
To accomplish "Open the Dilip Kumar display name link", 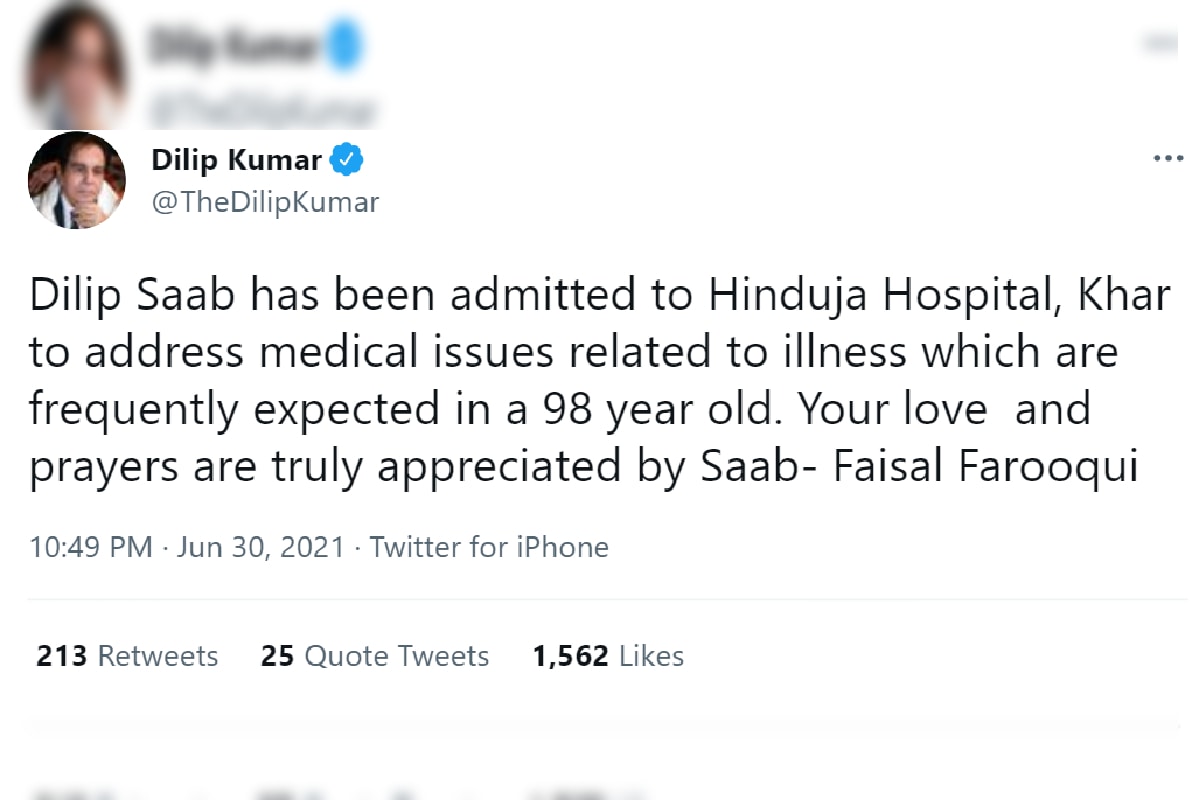I will [x=236, y=159].
